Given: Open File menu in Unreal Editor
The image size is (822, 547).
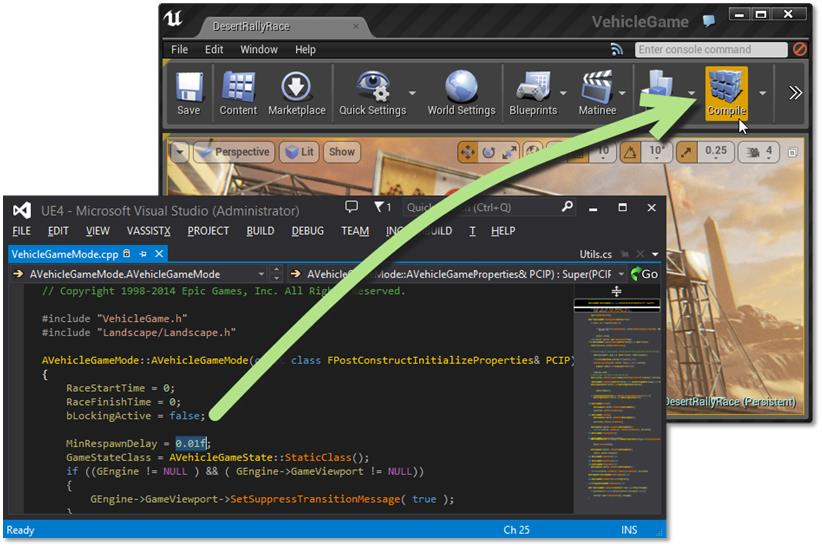Looking at the screenshot, I should click(179, 49).
